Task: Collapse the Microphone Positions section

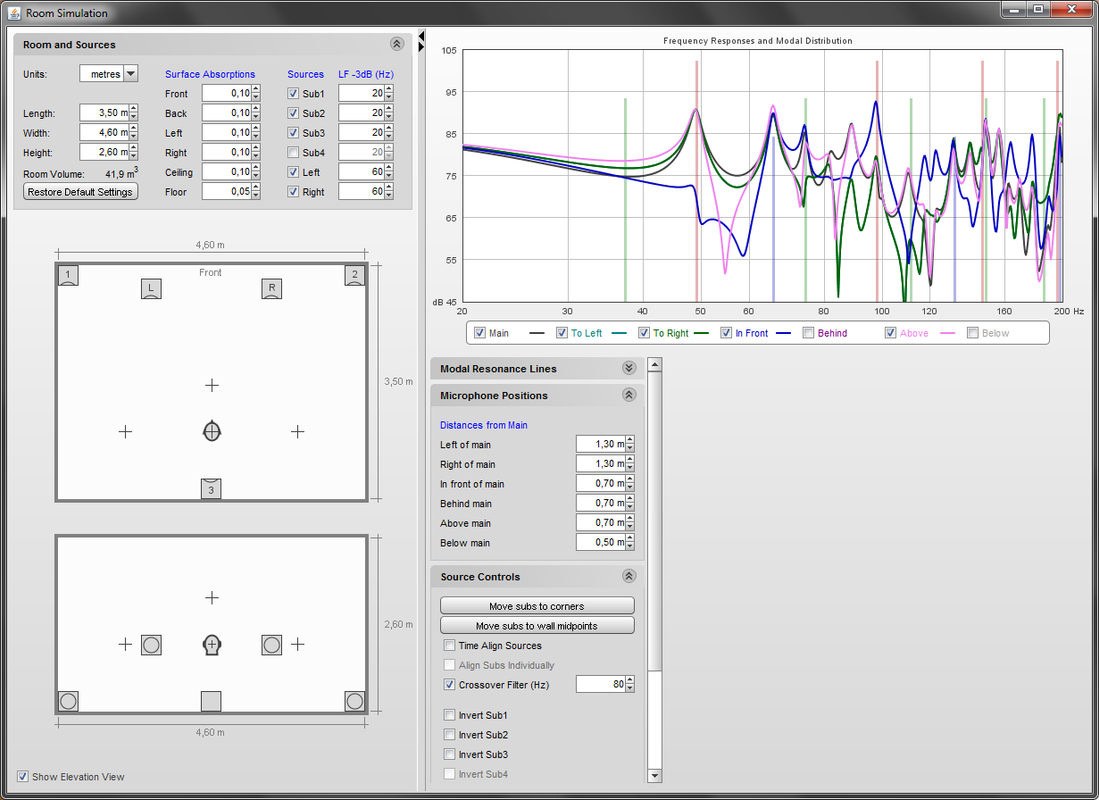Action: click(x=629, y=395)
